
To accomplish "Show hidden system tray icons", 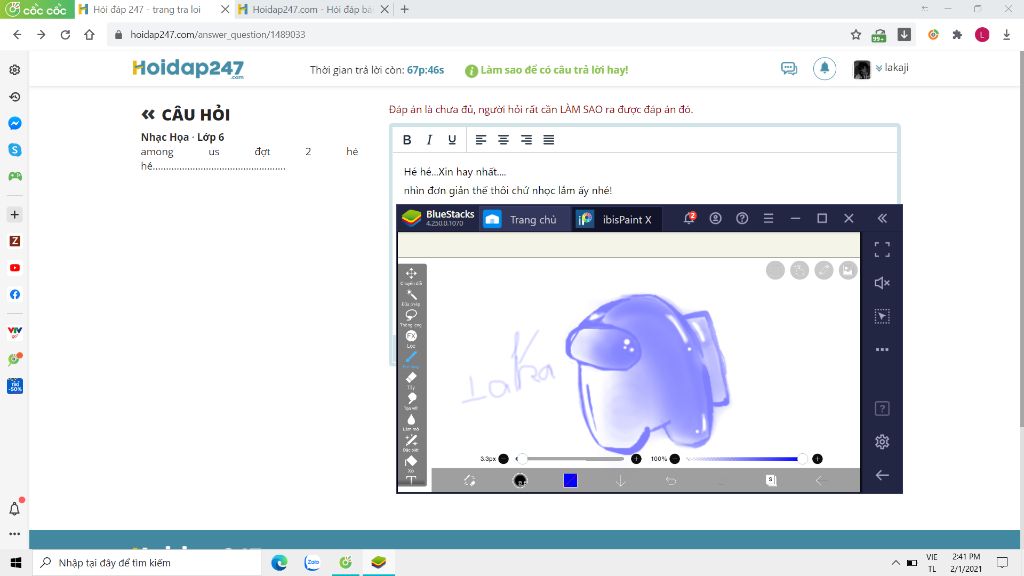I will pos(895,562).
